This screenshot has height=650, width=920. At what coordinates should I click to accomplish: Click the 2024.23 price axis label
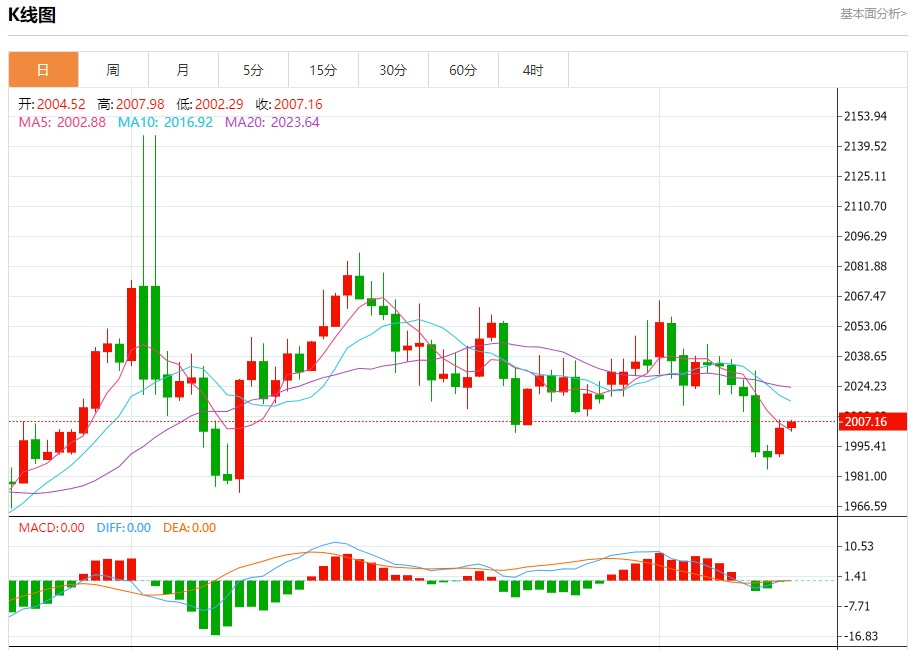(865, 386)
